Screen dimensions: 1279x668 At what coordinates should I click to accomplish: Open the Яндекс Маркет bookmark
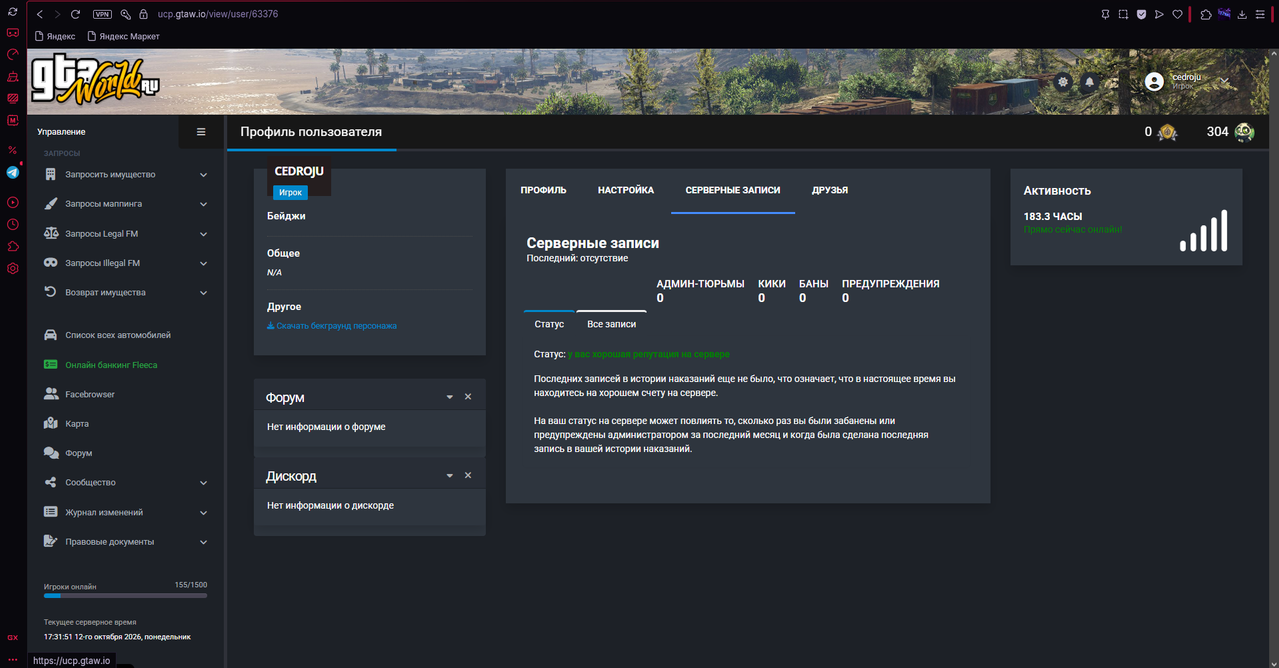(123, 36)
